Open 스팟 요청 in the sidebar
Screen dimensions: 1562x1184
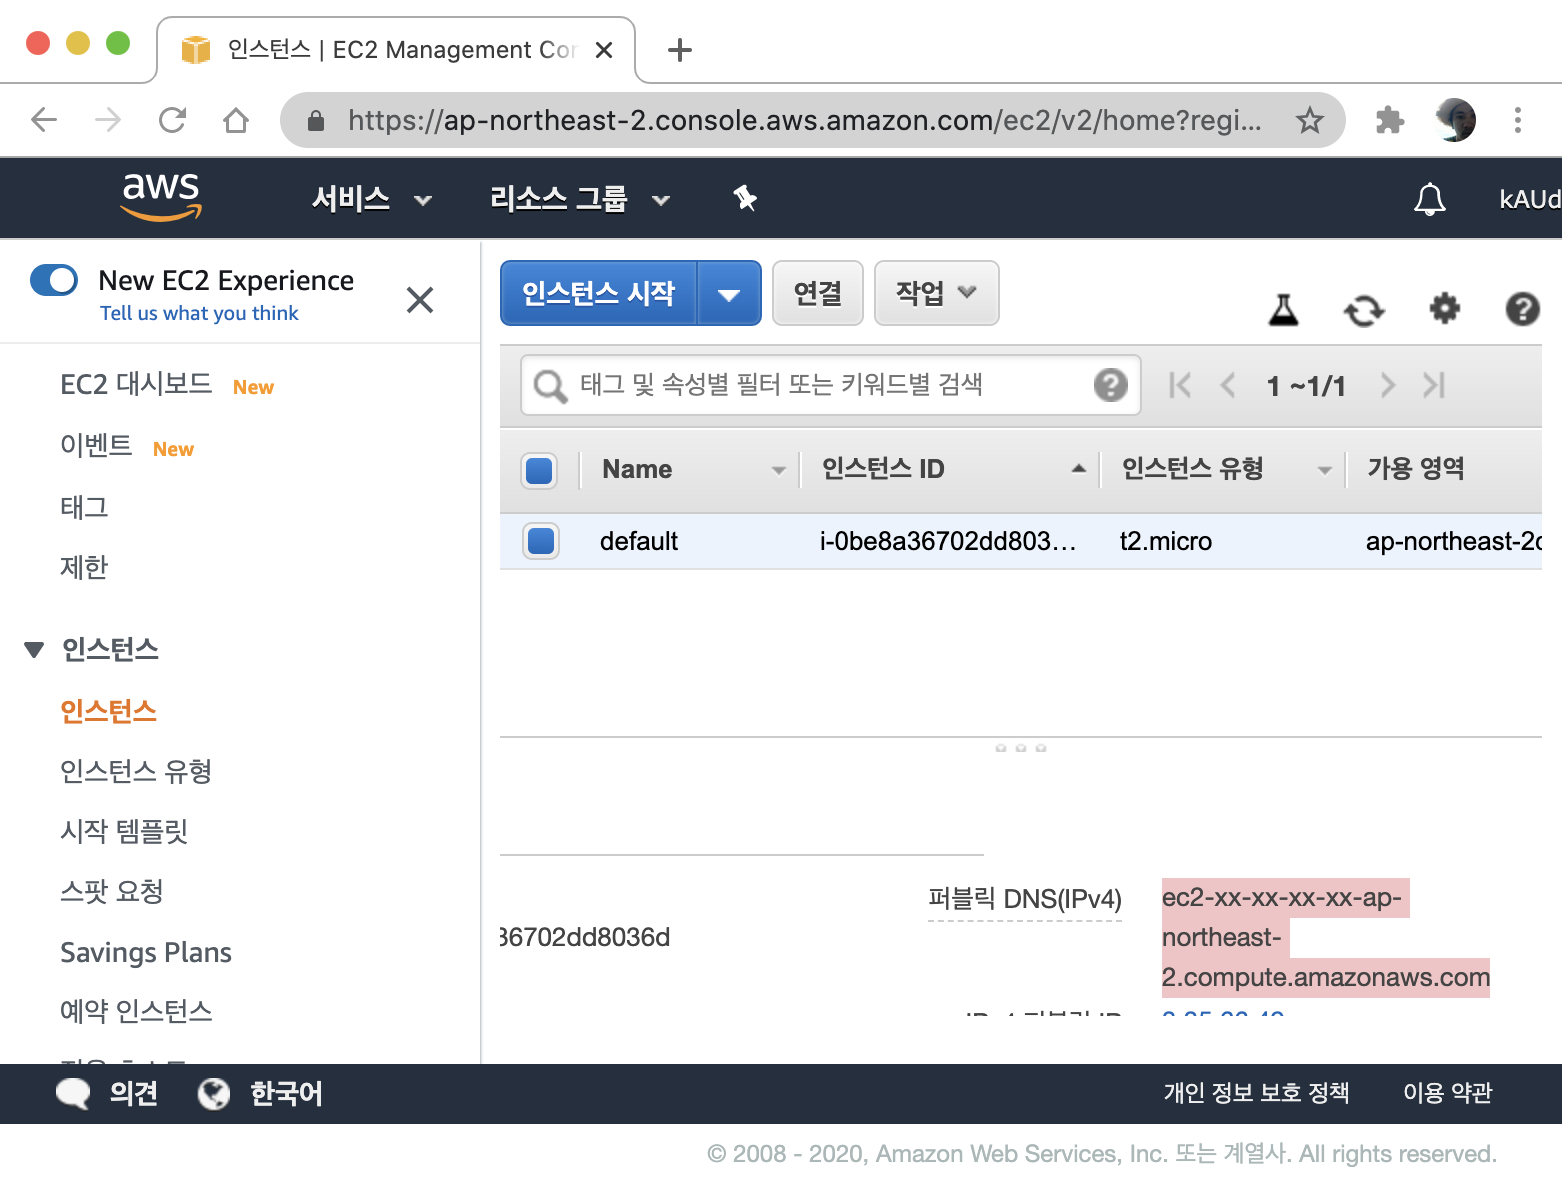112,891
